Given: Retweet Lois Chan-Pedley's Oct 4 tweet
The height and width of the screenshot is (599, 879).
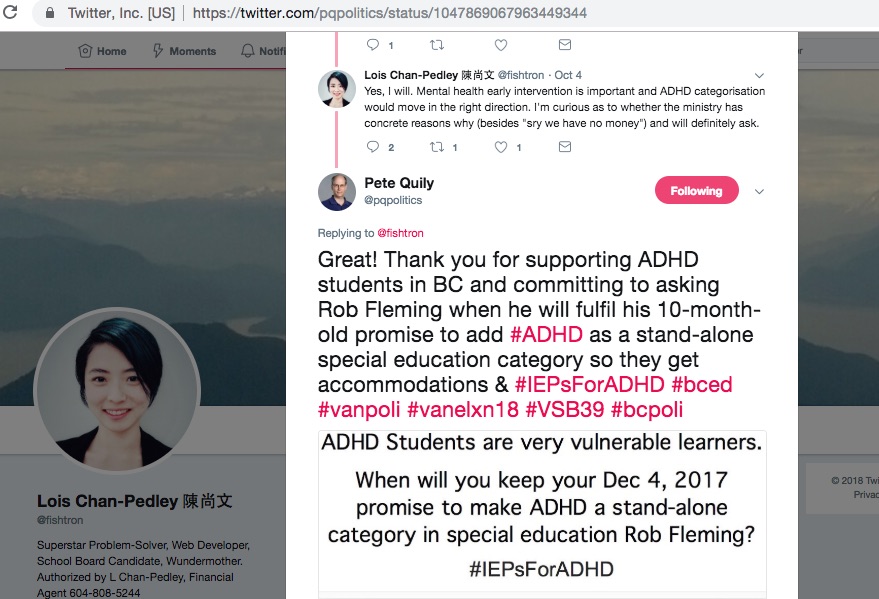Looking at the screenshot, I should click(436, 147).
